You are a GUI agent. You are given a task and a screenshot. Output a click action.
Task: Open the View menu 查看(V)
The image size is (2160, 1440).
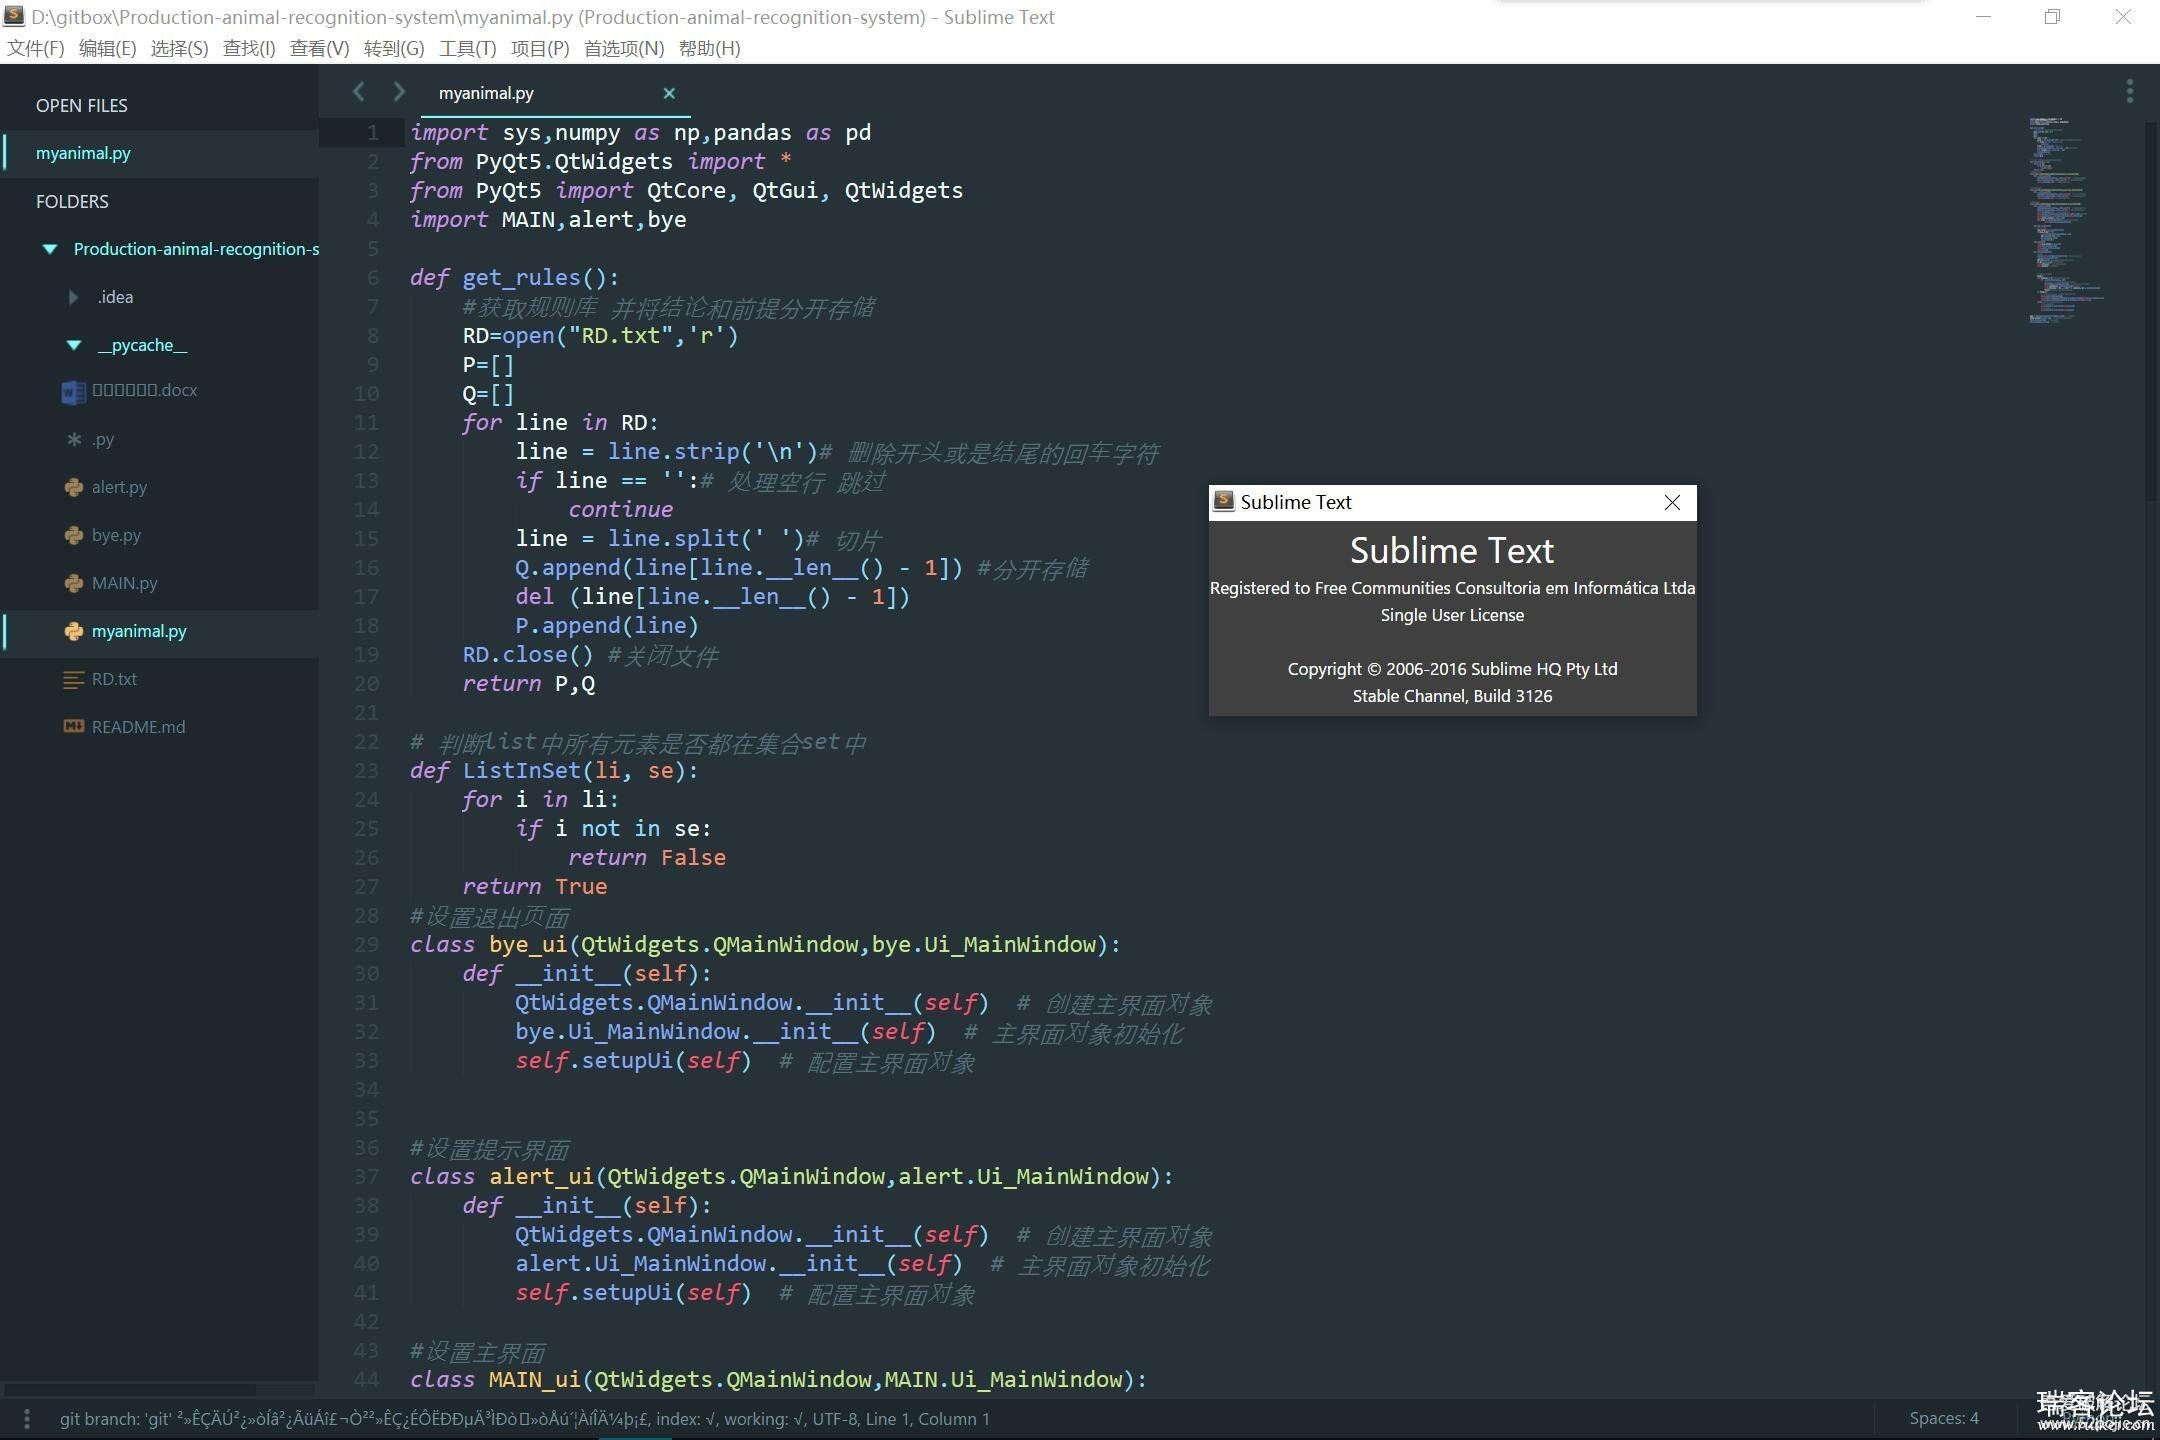click(x=319, y=48)
